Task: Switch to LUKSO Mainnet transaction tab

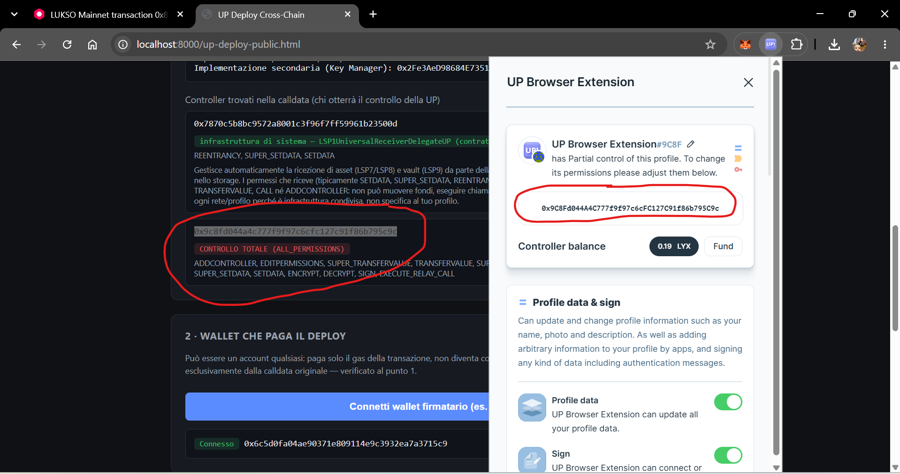Action: [108, 15]
